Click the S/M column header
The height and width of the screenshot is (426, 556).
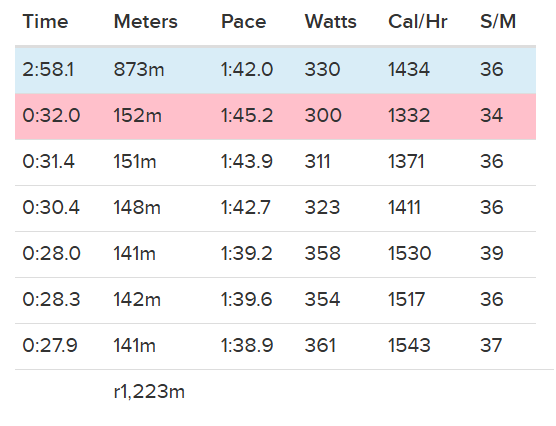(x=498, y=22)
